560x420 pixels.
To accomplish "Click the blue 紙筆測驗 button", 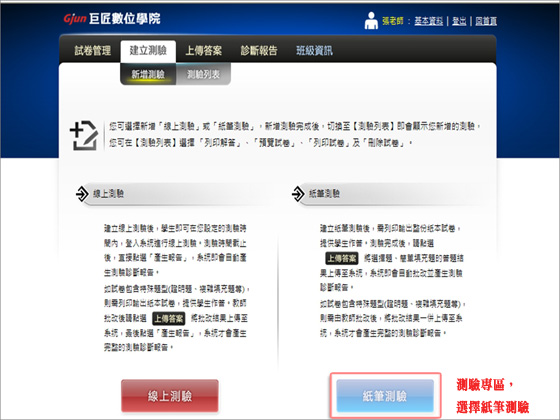I will click(x=385, y=396).
